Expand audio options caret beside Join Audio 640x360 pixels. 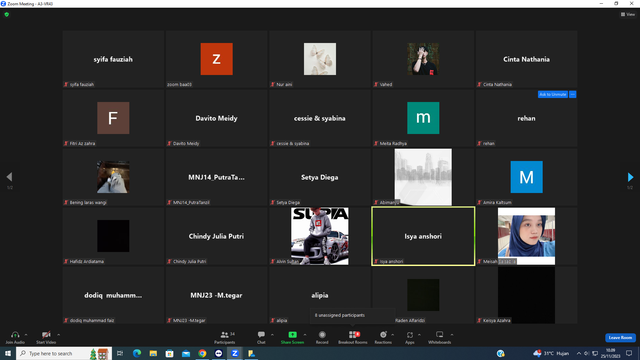pyautogui.click(x=26, y=335)
